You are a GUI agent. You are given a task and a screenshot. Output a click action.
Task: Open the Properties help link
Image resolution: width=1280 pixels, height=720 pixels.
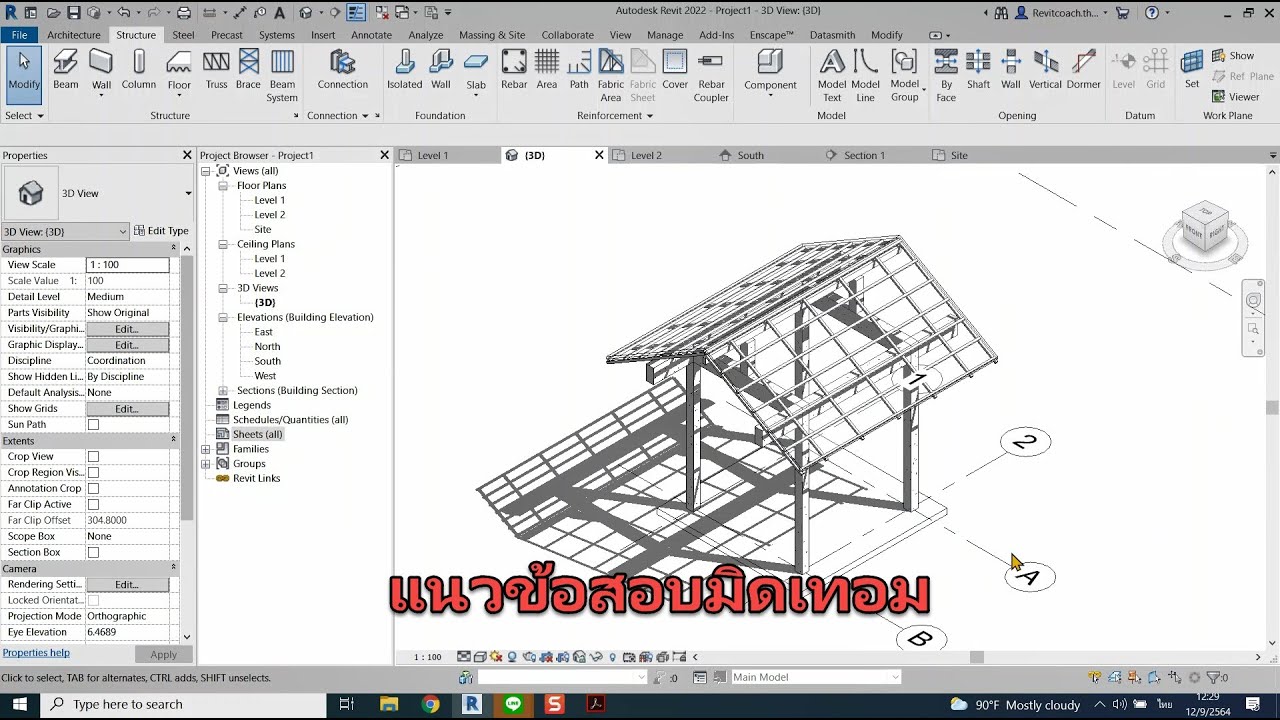36,653
